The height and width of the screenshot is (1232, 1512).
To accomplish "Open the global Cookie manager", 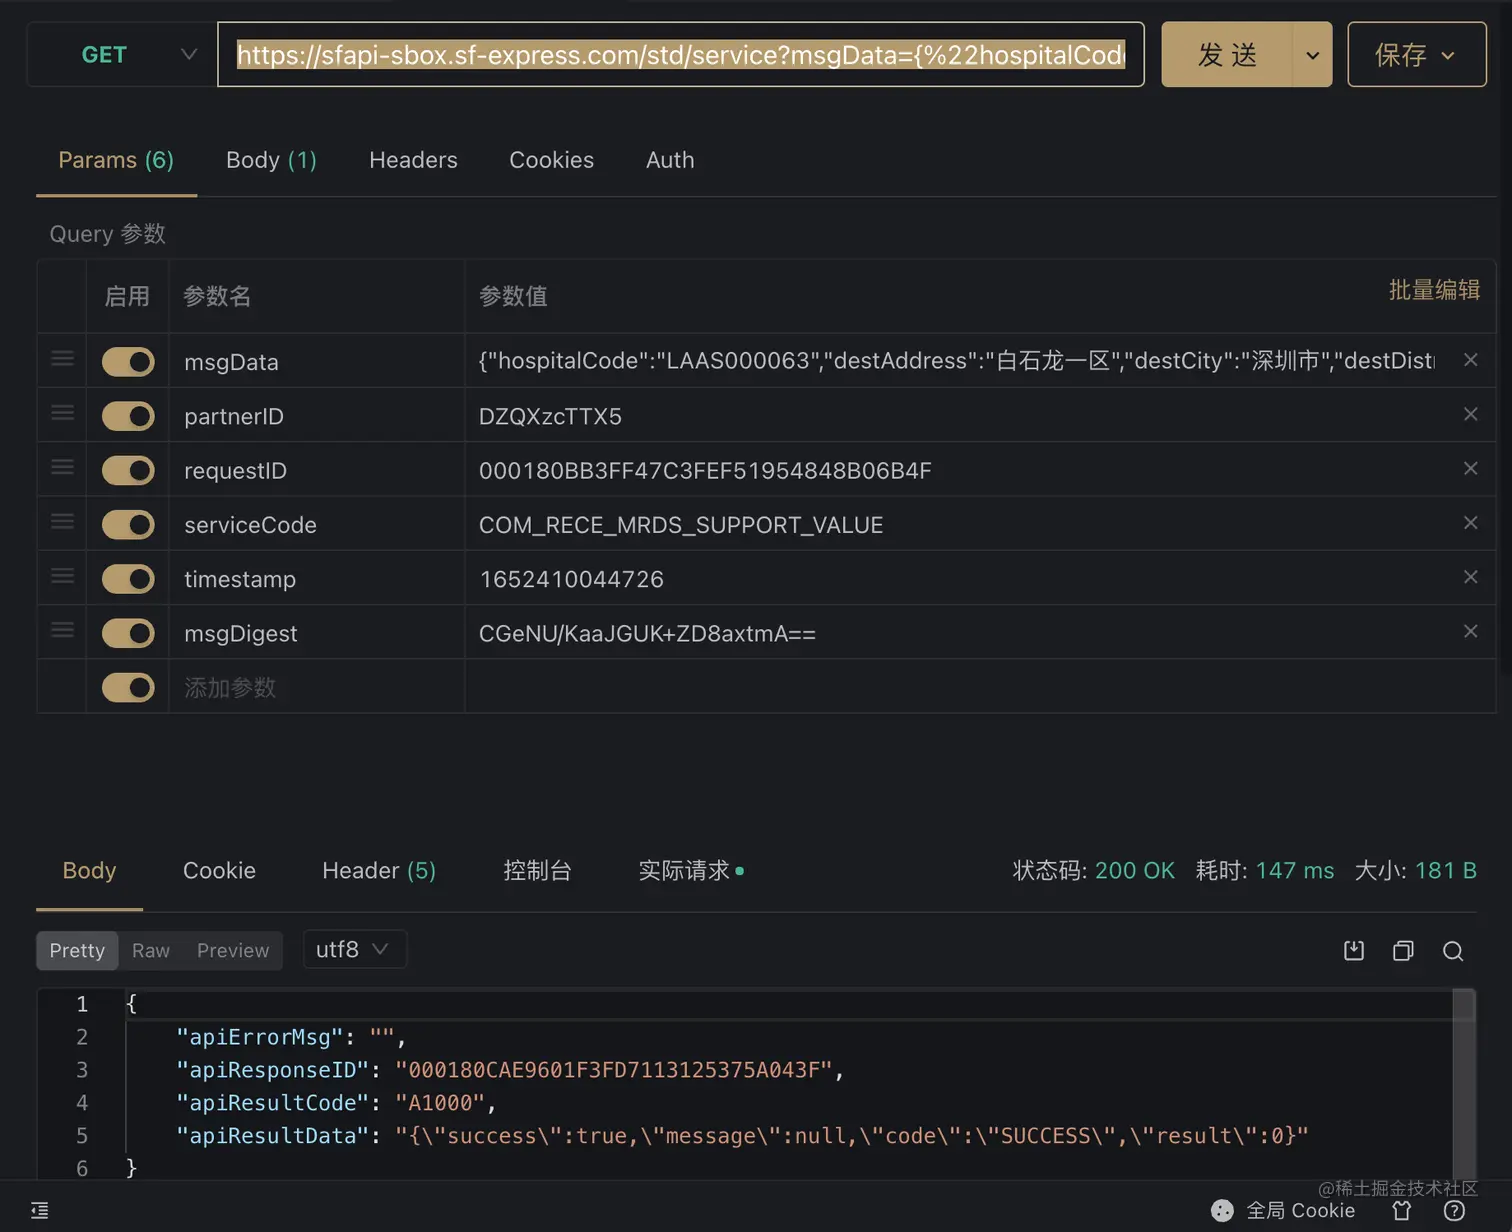I will tap(1283, 1211).
